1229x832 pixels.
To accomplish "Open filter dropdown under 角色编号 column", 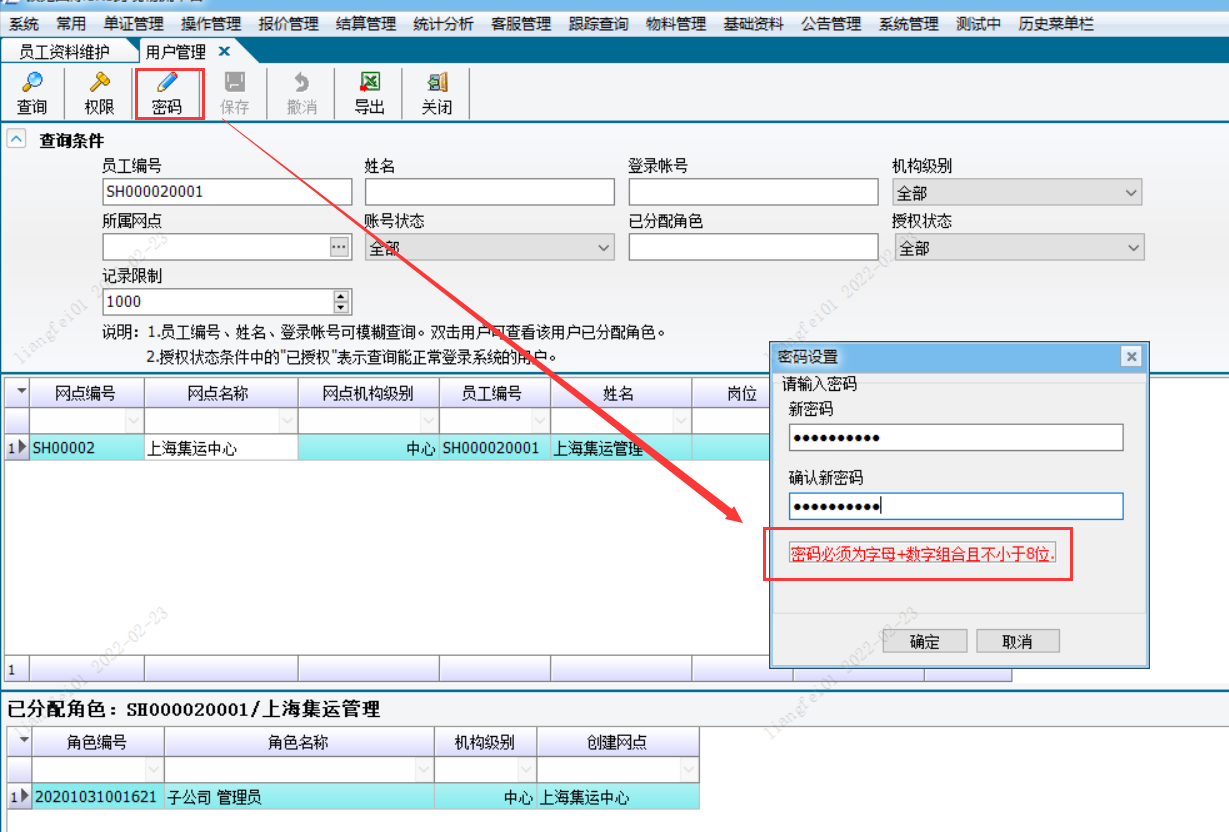I will (x=154, y=770).
